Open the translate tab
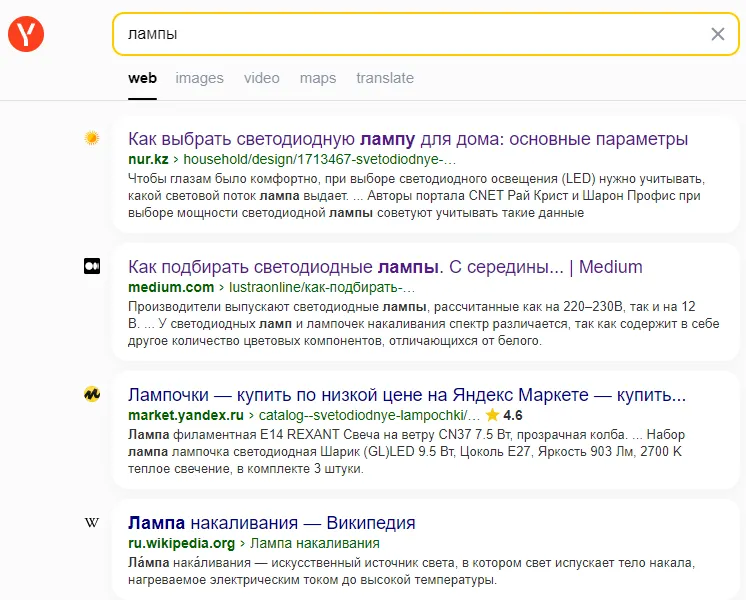The image size is (746, 600). coord(385,78)
